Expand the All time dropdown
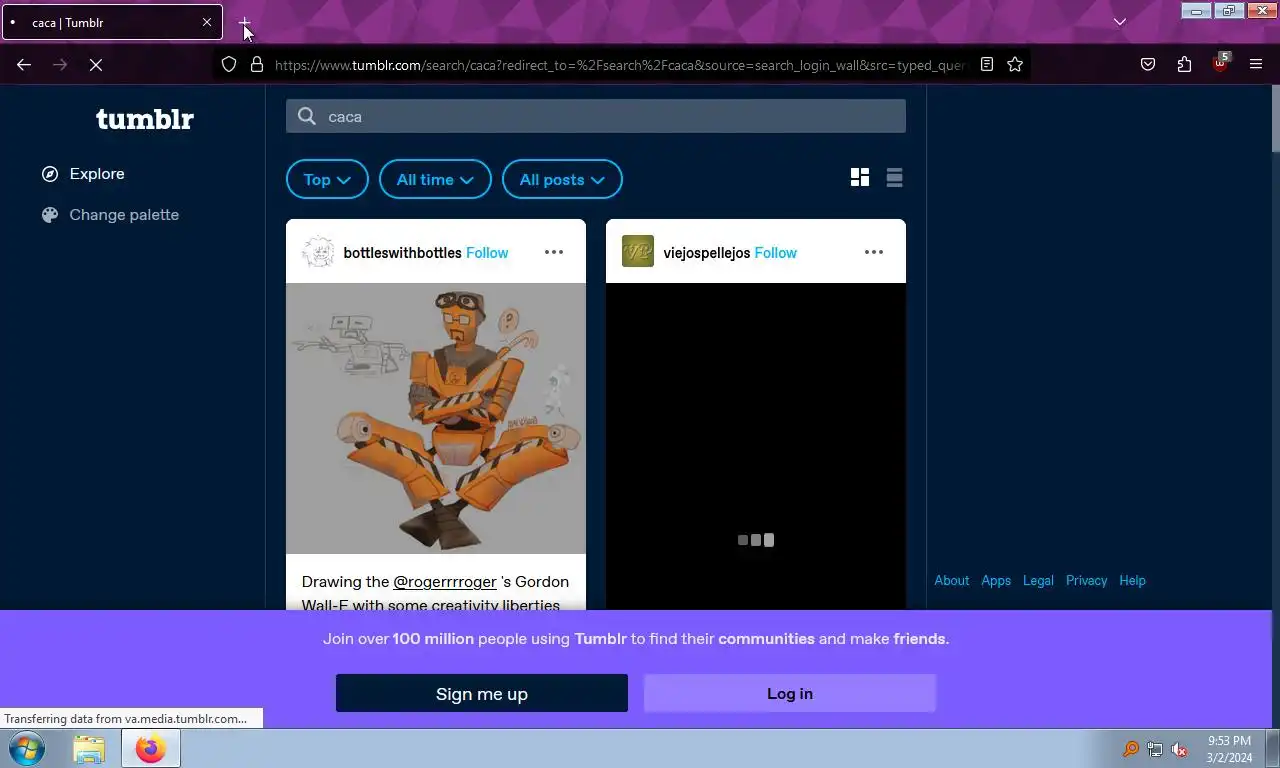Image resolution: width=1280 pixels, height=768 pixels. tap(435, 179)
